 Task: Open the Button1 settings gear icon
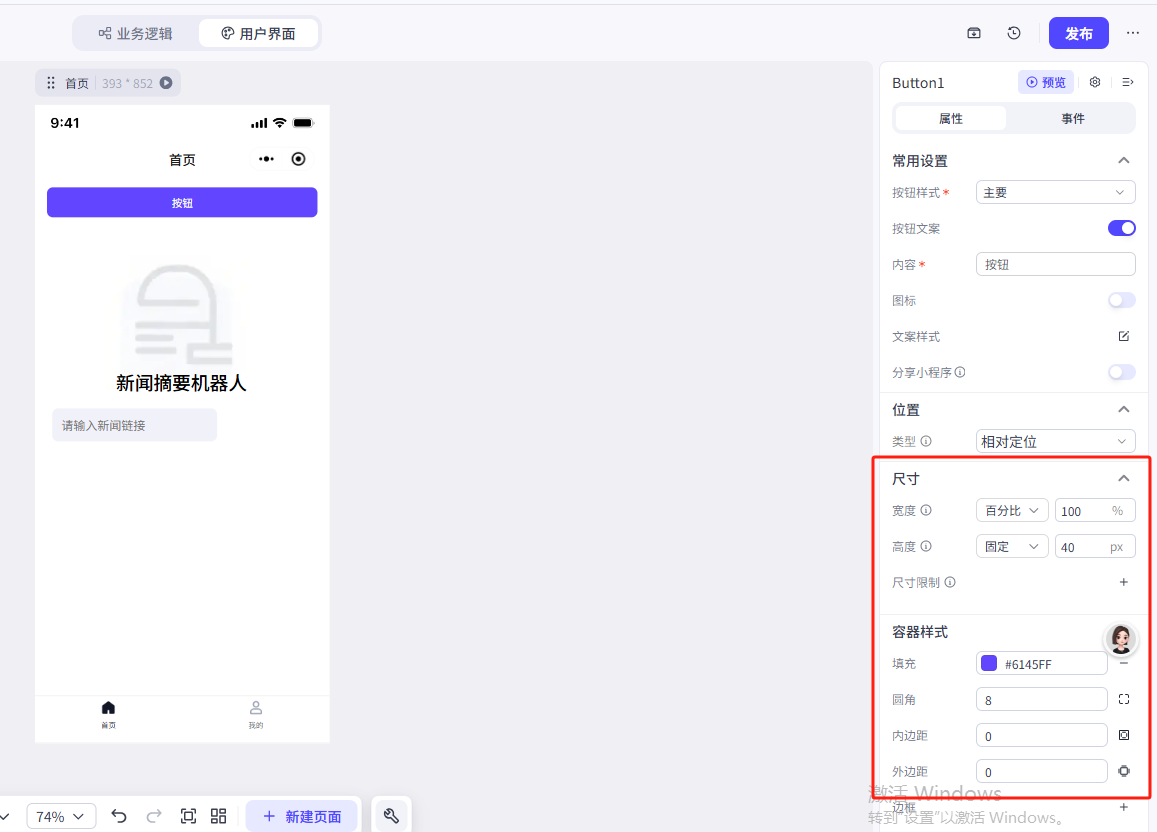pyautogui.click(x=1095, y=82)
